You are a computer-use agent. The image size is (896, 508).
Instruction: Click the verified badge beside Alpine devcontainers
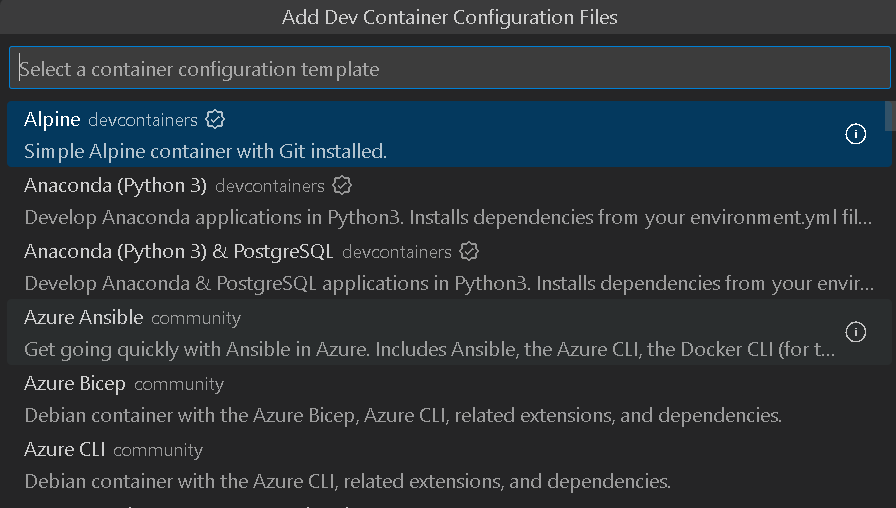[x=215, y=120]
